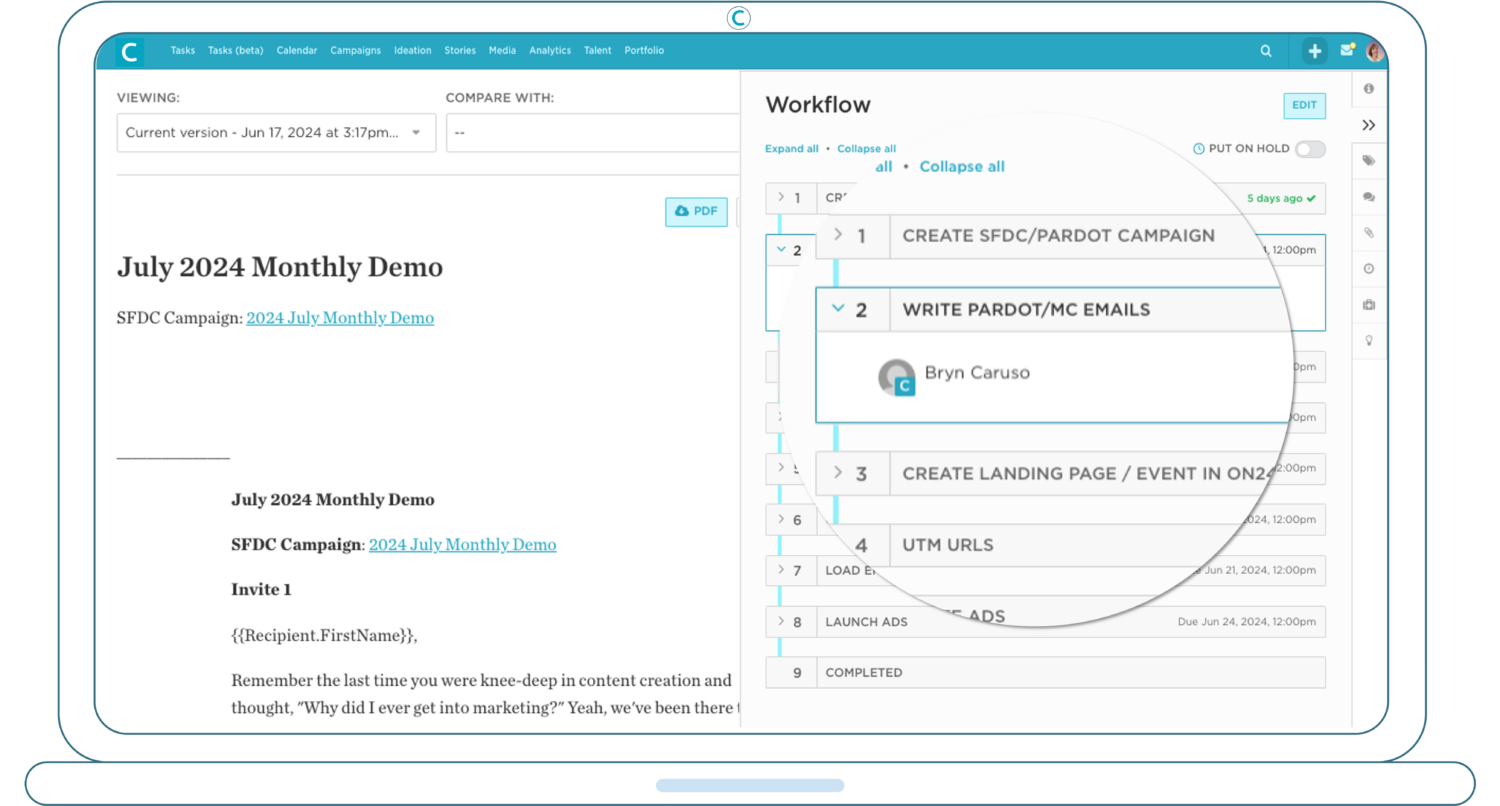Download the document with PDF button
This screenshot has height=806, width=1500.
(x=696, y=211)
